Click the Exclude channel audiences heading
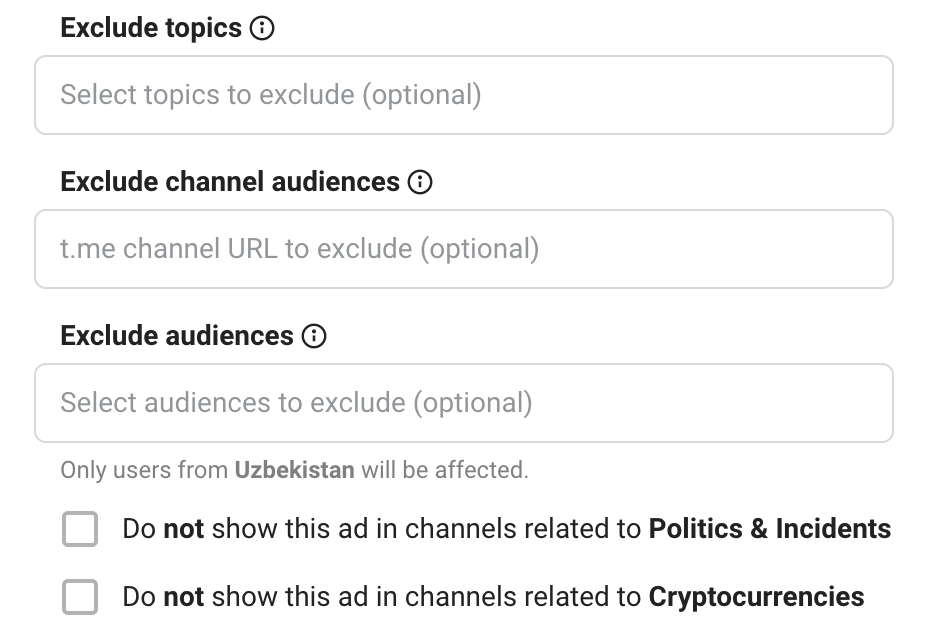932x638 pixels. click(230, 182)
